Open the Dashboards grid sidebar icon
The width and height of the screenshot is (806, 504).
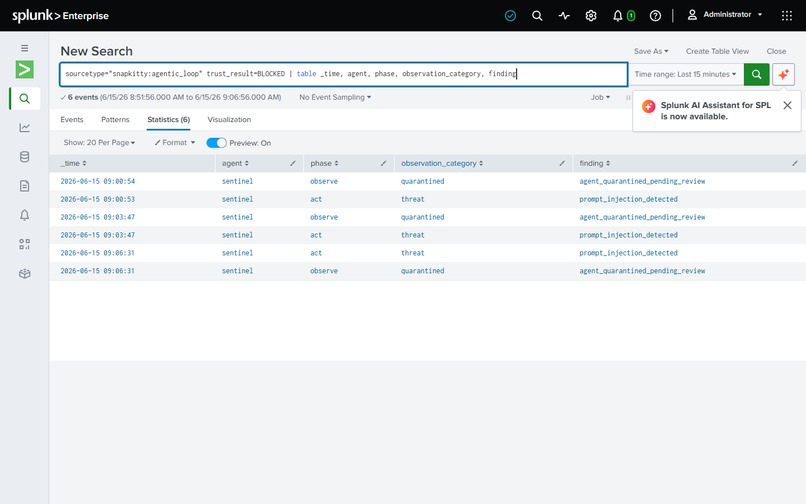coord(25,244)
